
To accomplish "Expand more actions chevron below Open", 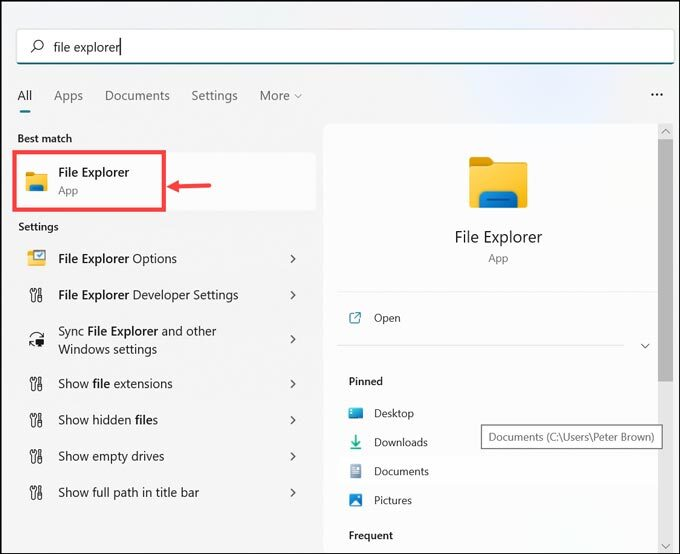I will [645, 346].
